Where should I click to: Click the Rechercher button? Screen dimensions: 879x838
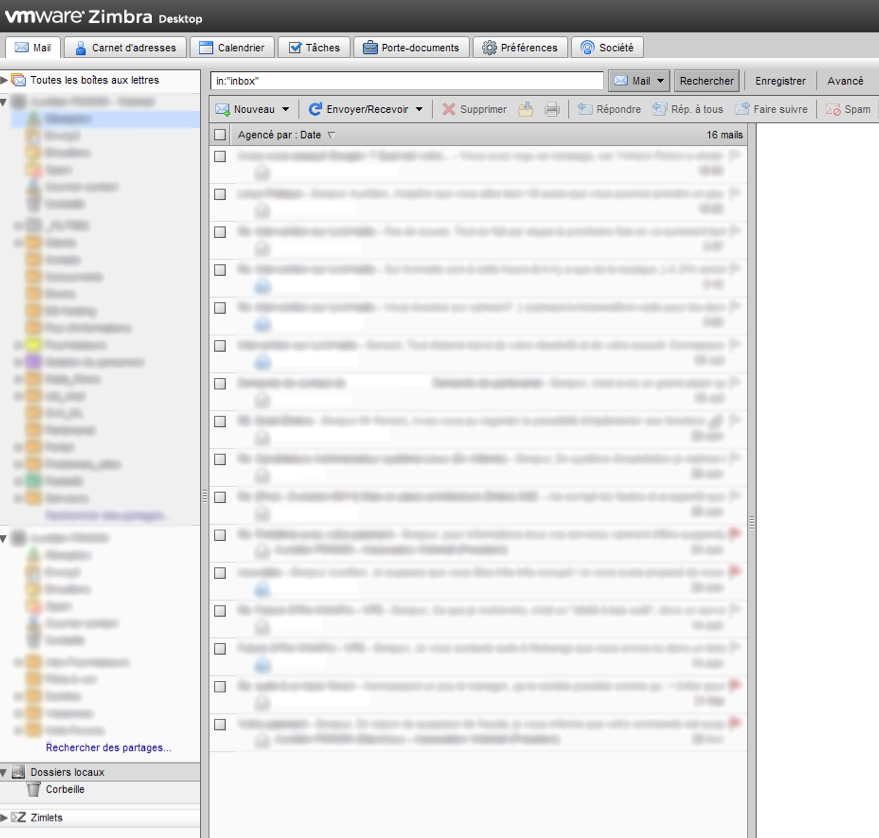(706, 81)
